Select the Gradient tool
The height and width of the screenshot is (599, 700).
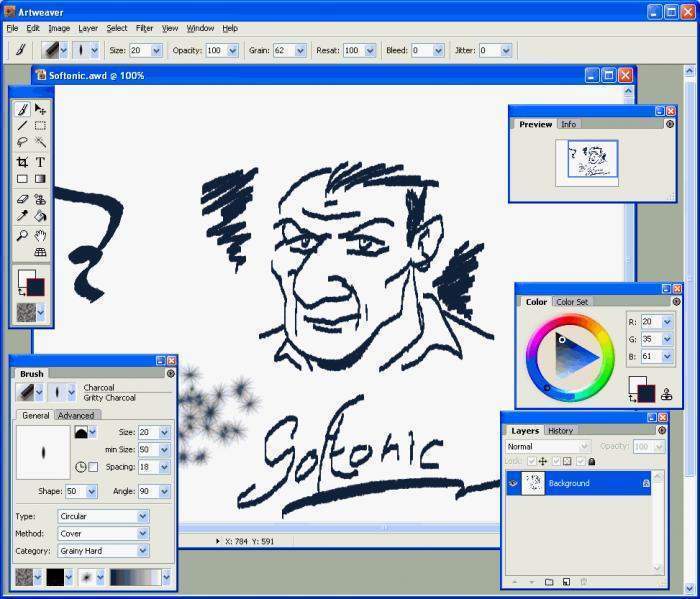40,179
